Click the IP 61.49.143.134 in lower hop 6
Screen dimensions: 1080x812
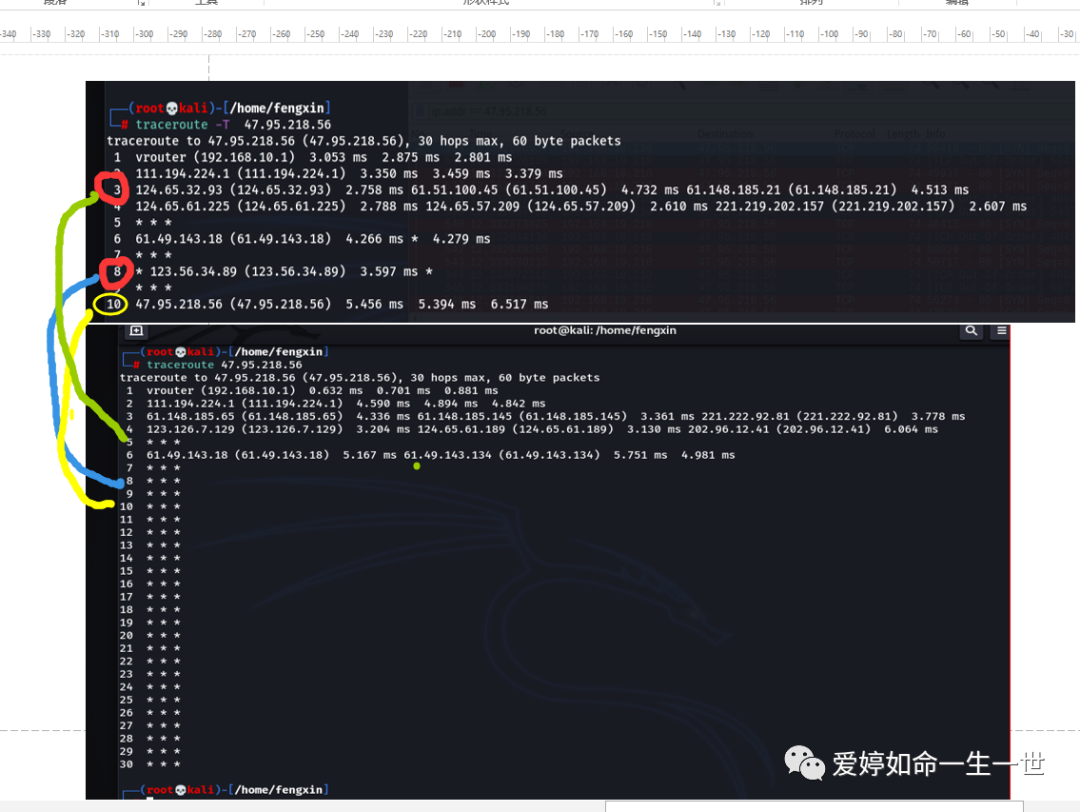pyautogui.click(x=450, y=455)
